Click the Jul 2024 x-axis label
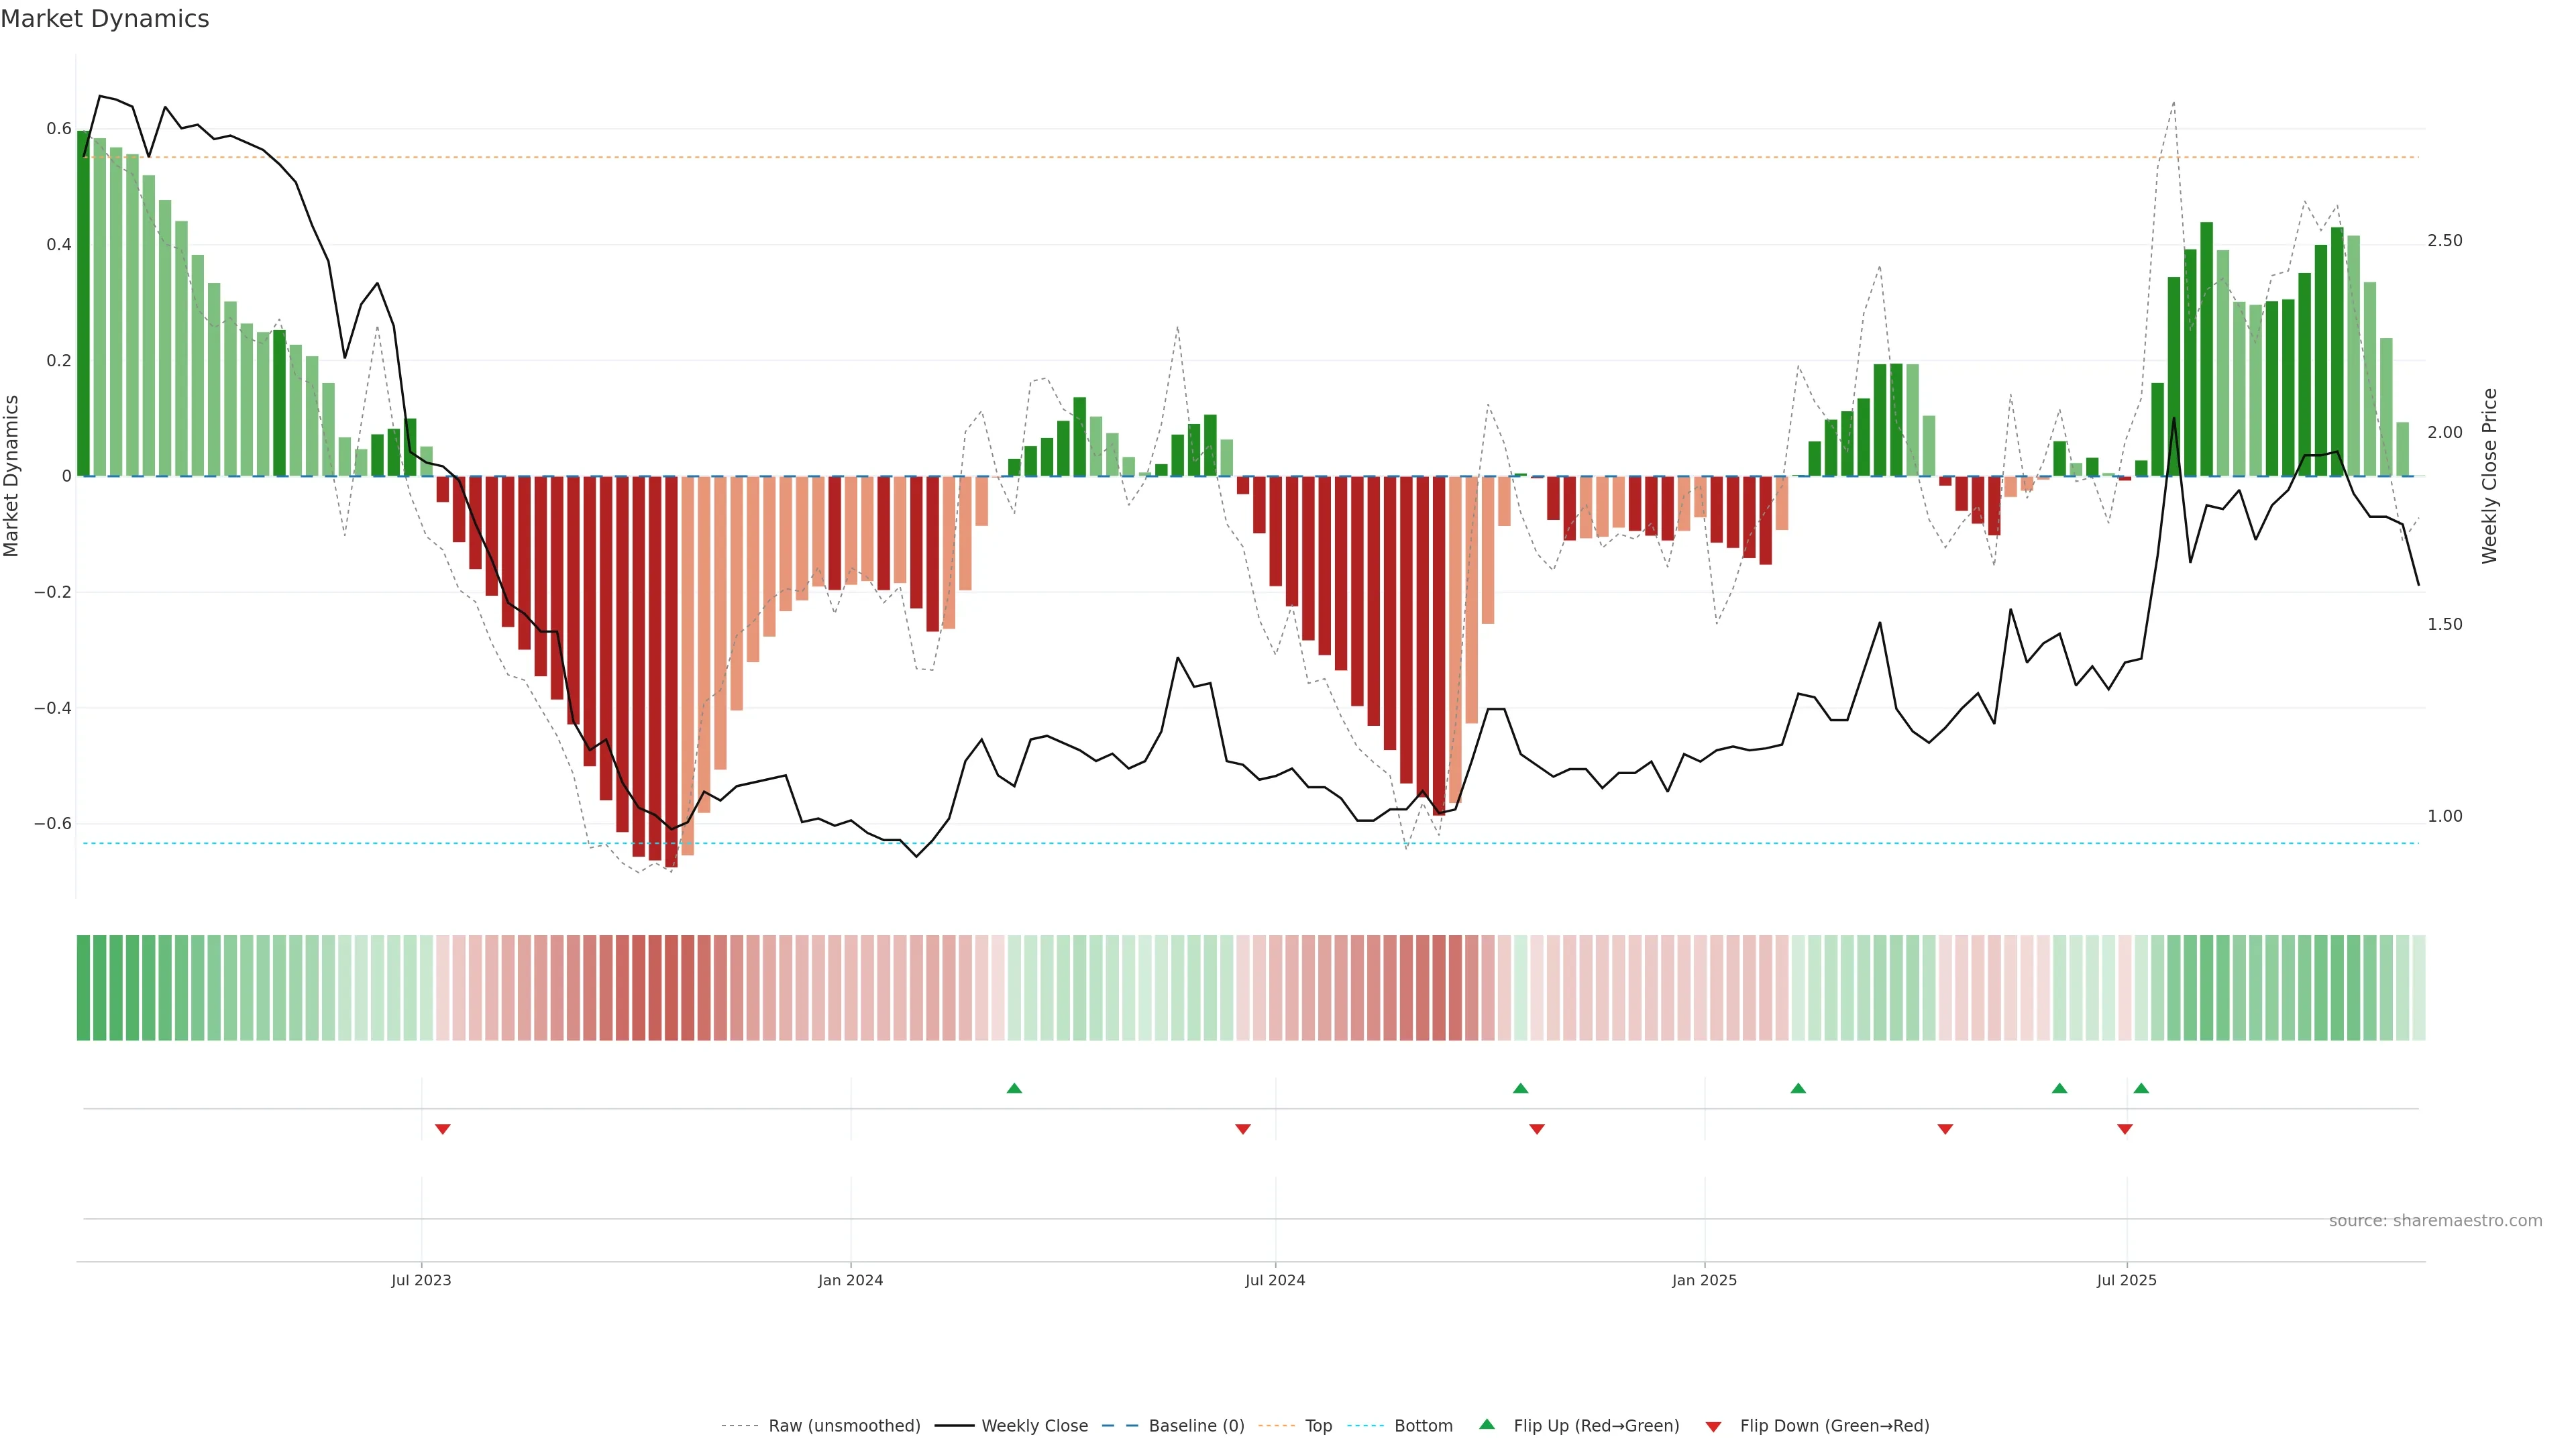Image resolution: width=2576 pixels, height=1449 pixels. coord(1275,1280)
